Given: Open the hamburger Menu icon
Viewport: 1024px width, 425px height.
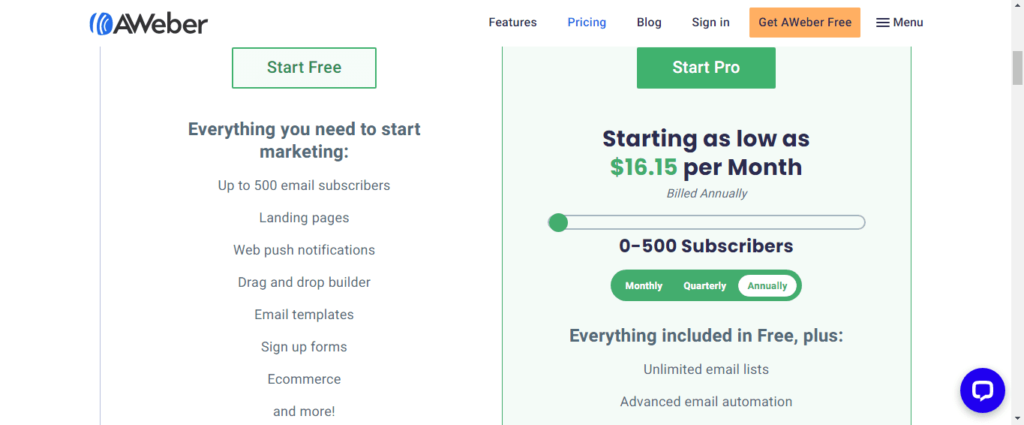Looking at the screenshot, I should point(883,23).
